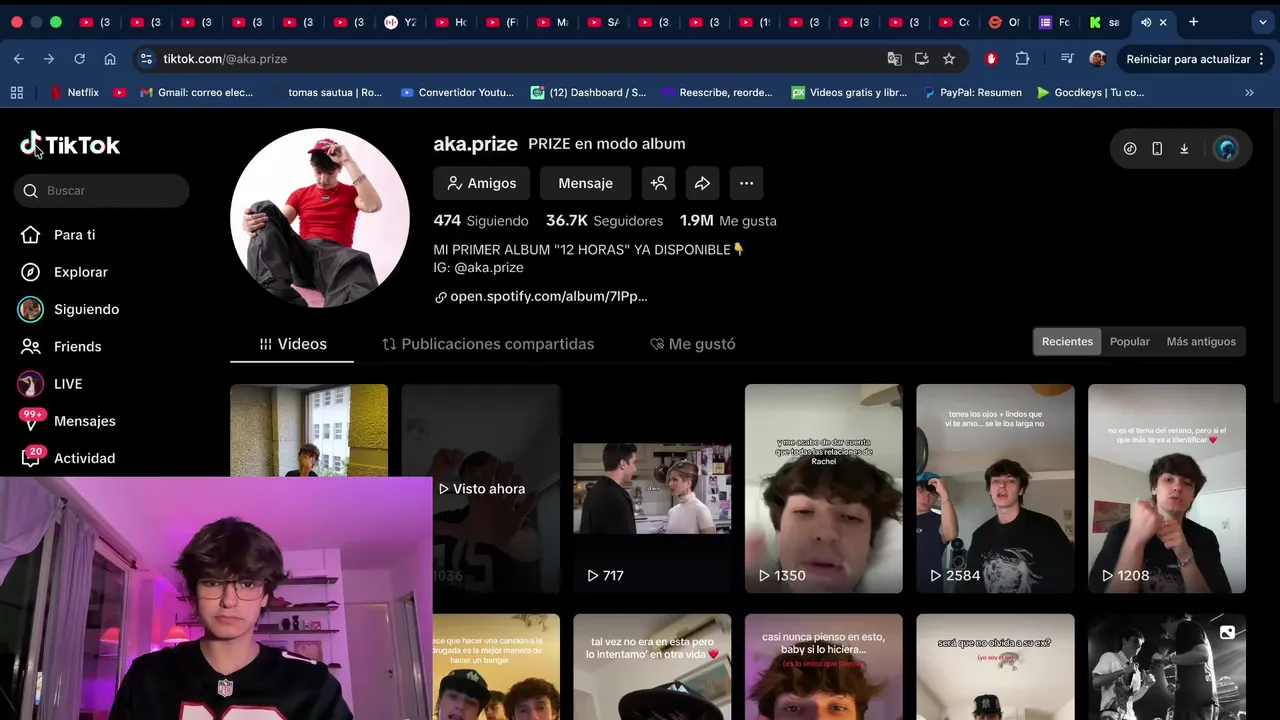This screenshot has height=720, width=1280.
Task: Open site info icon beside URL
Action: 146,59
